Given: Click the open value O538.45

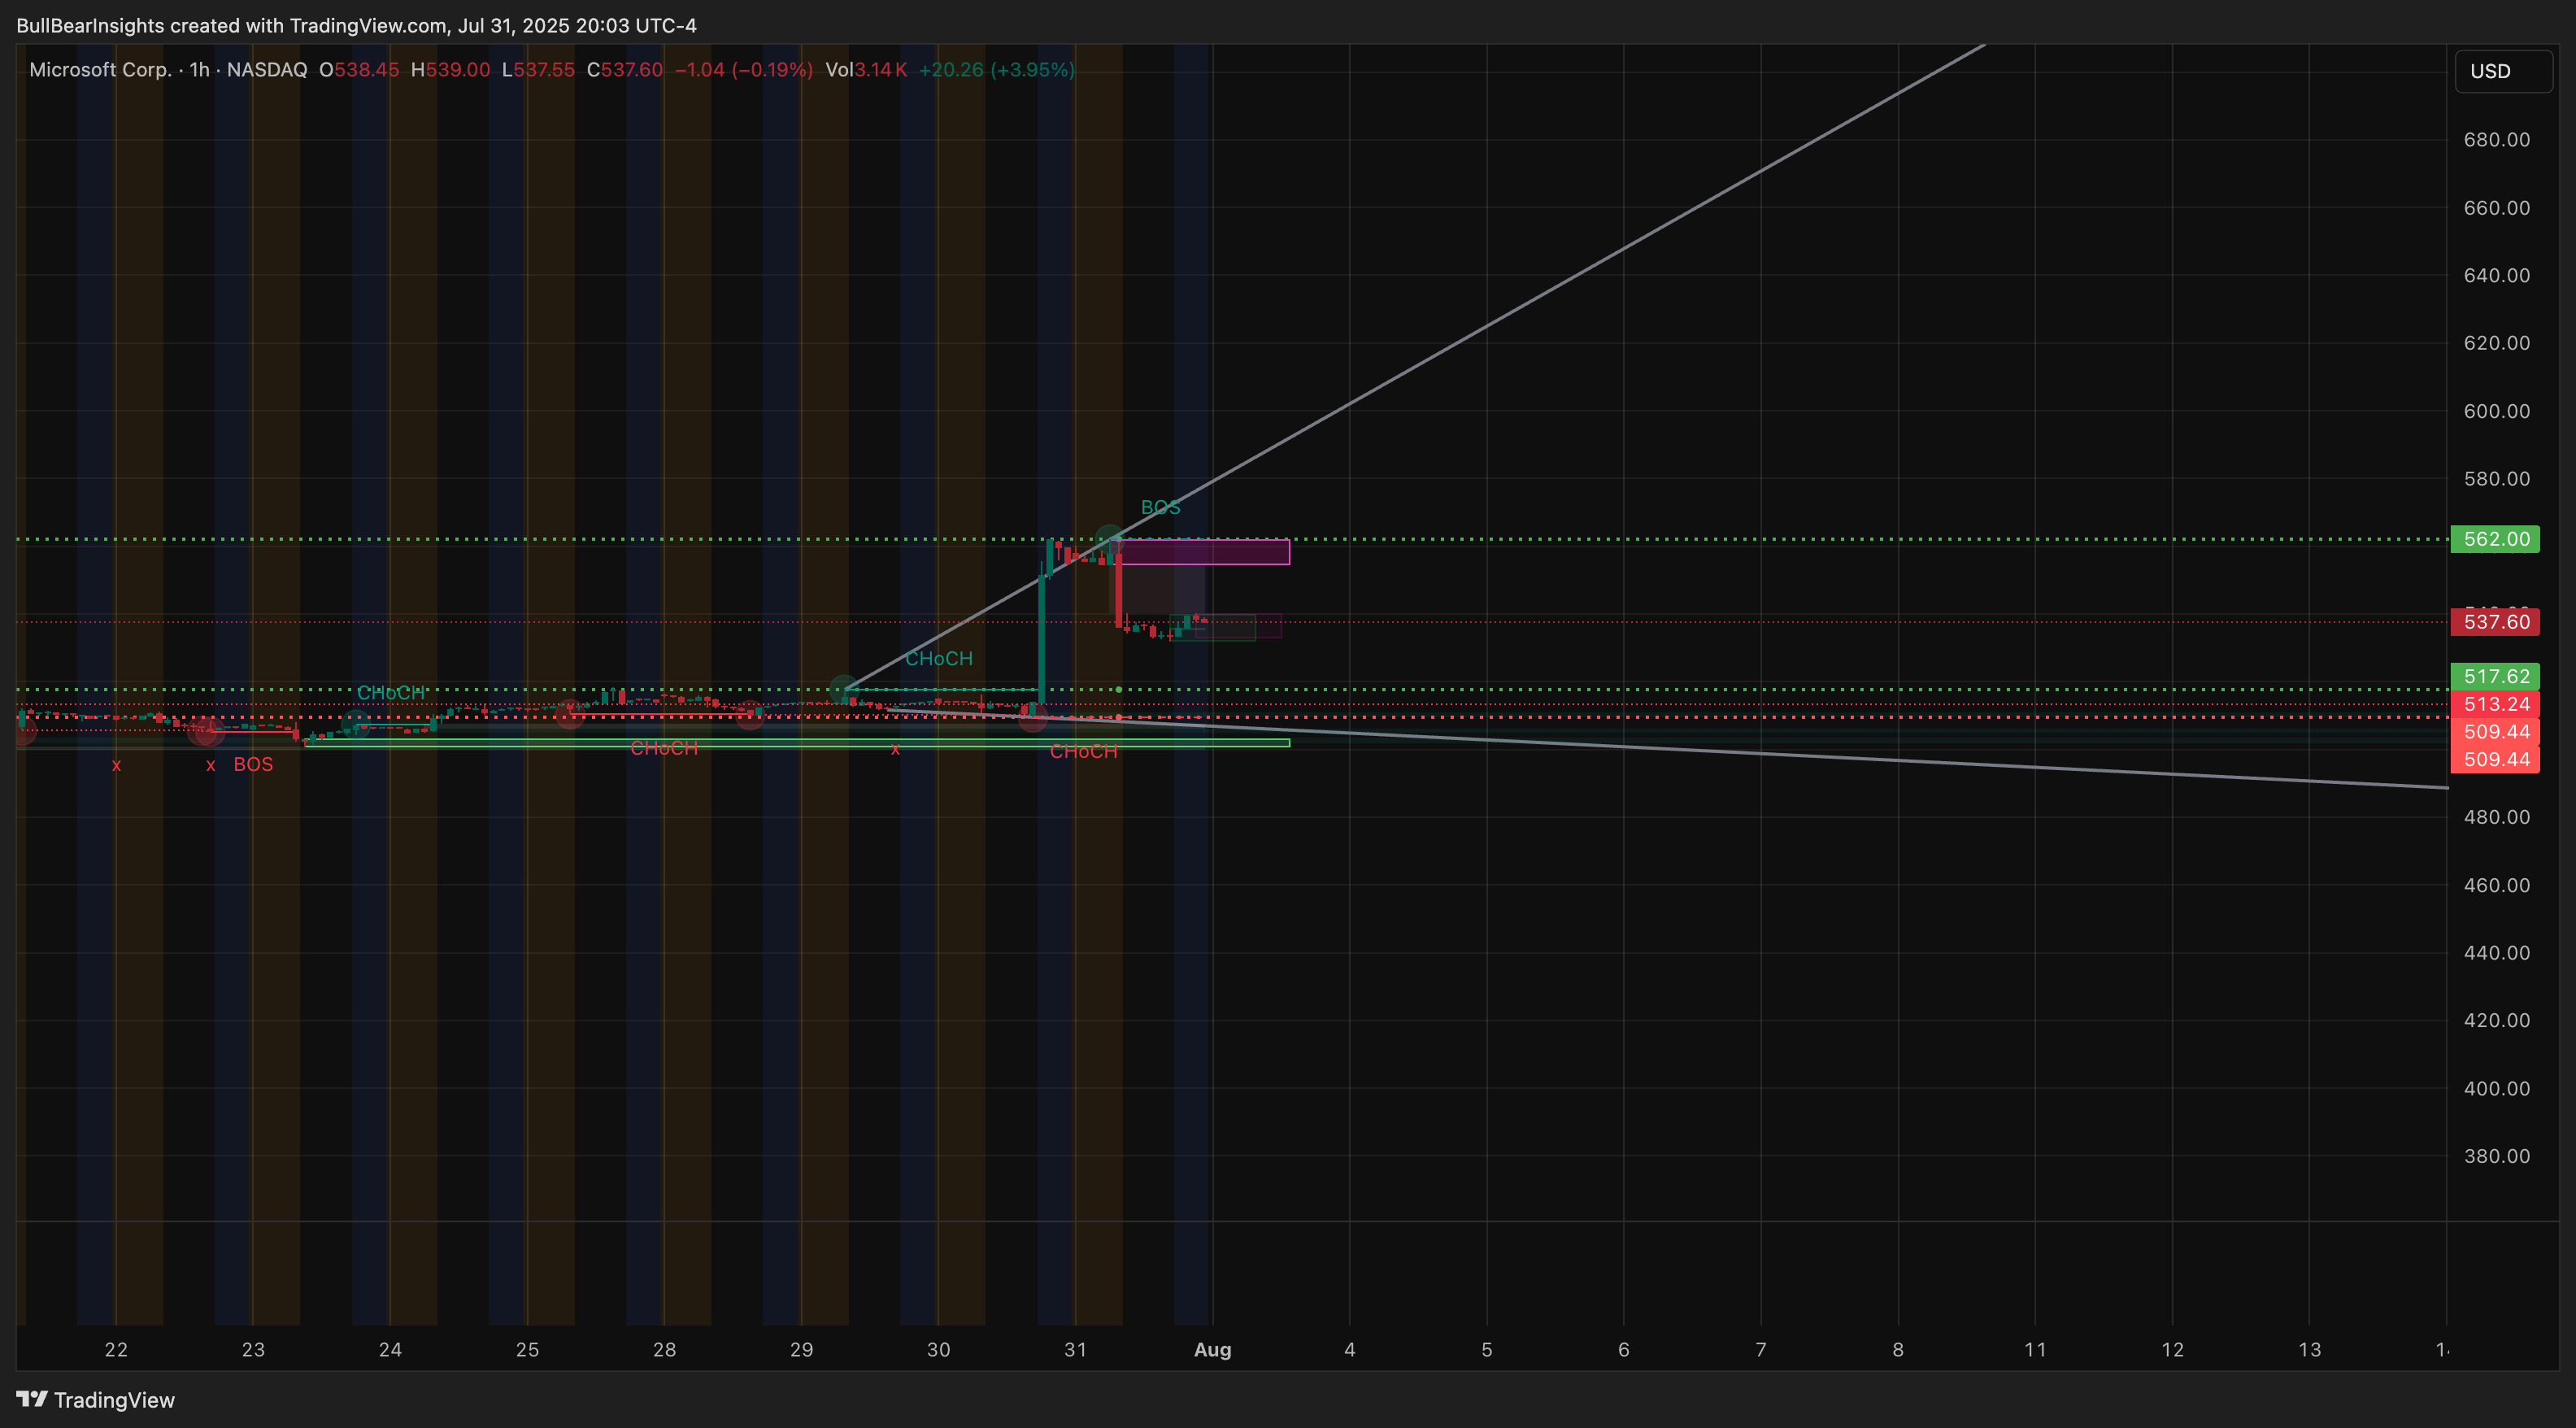Looking at the screenshot, I should [x=359, y=69].
